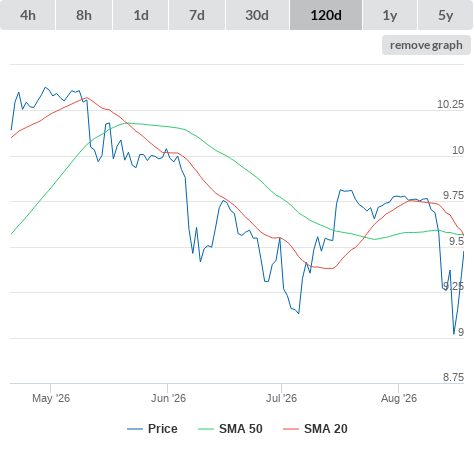Switch to the 1d range
The height and width of the screenshot is (455, 474).
tap(141, 15)
